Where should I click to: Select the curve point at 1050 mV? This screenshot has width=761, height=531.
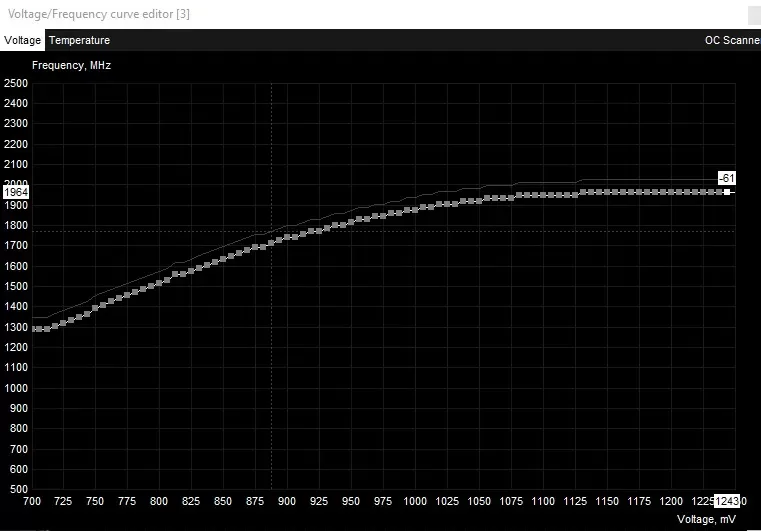pos(478,201)
